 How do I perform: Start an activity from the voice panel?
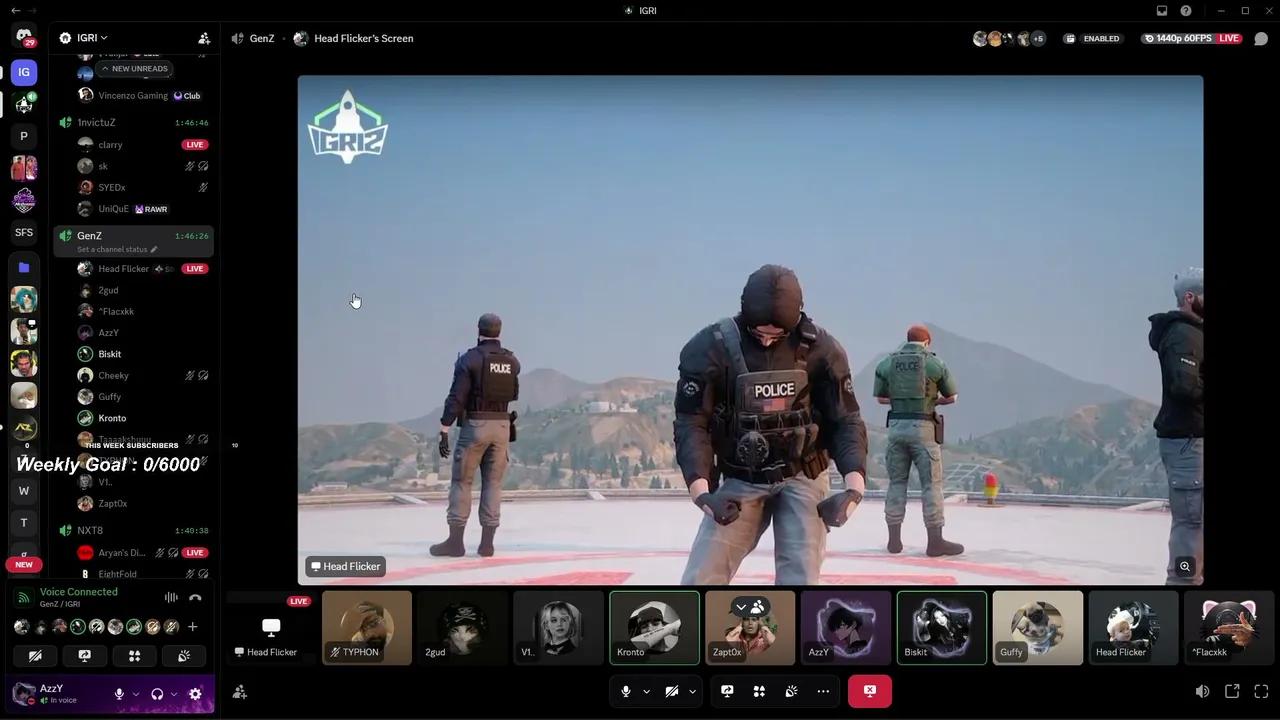(134, 656)
